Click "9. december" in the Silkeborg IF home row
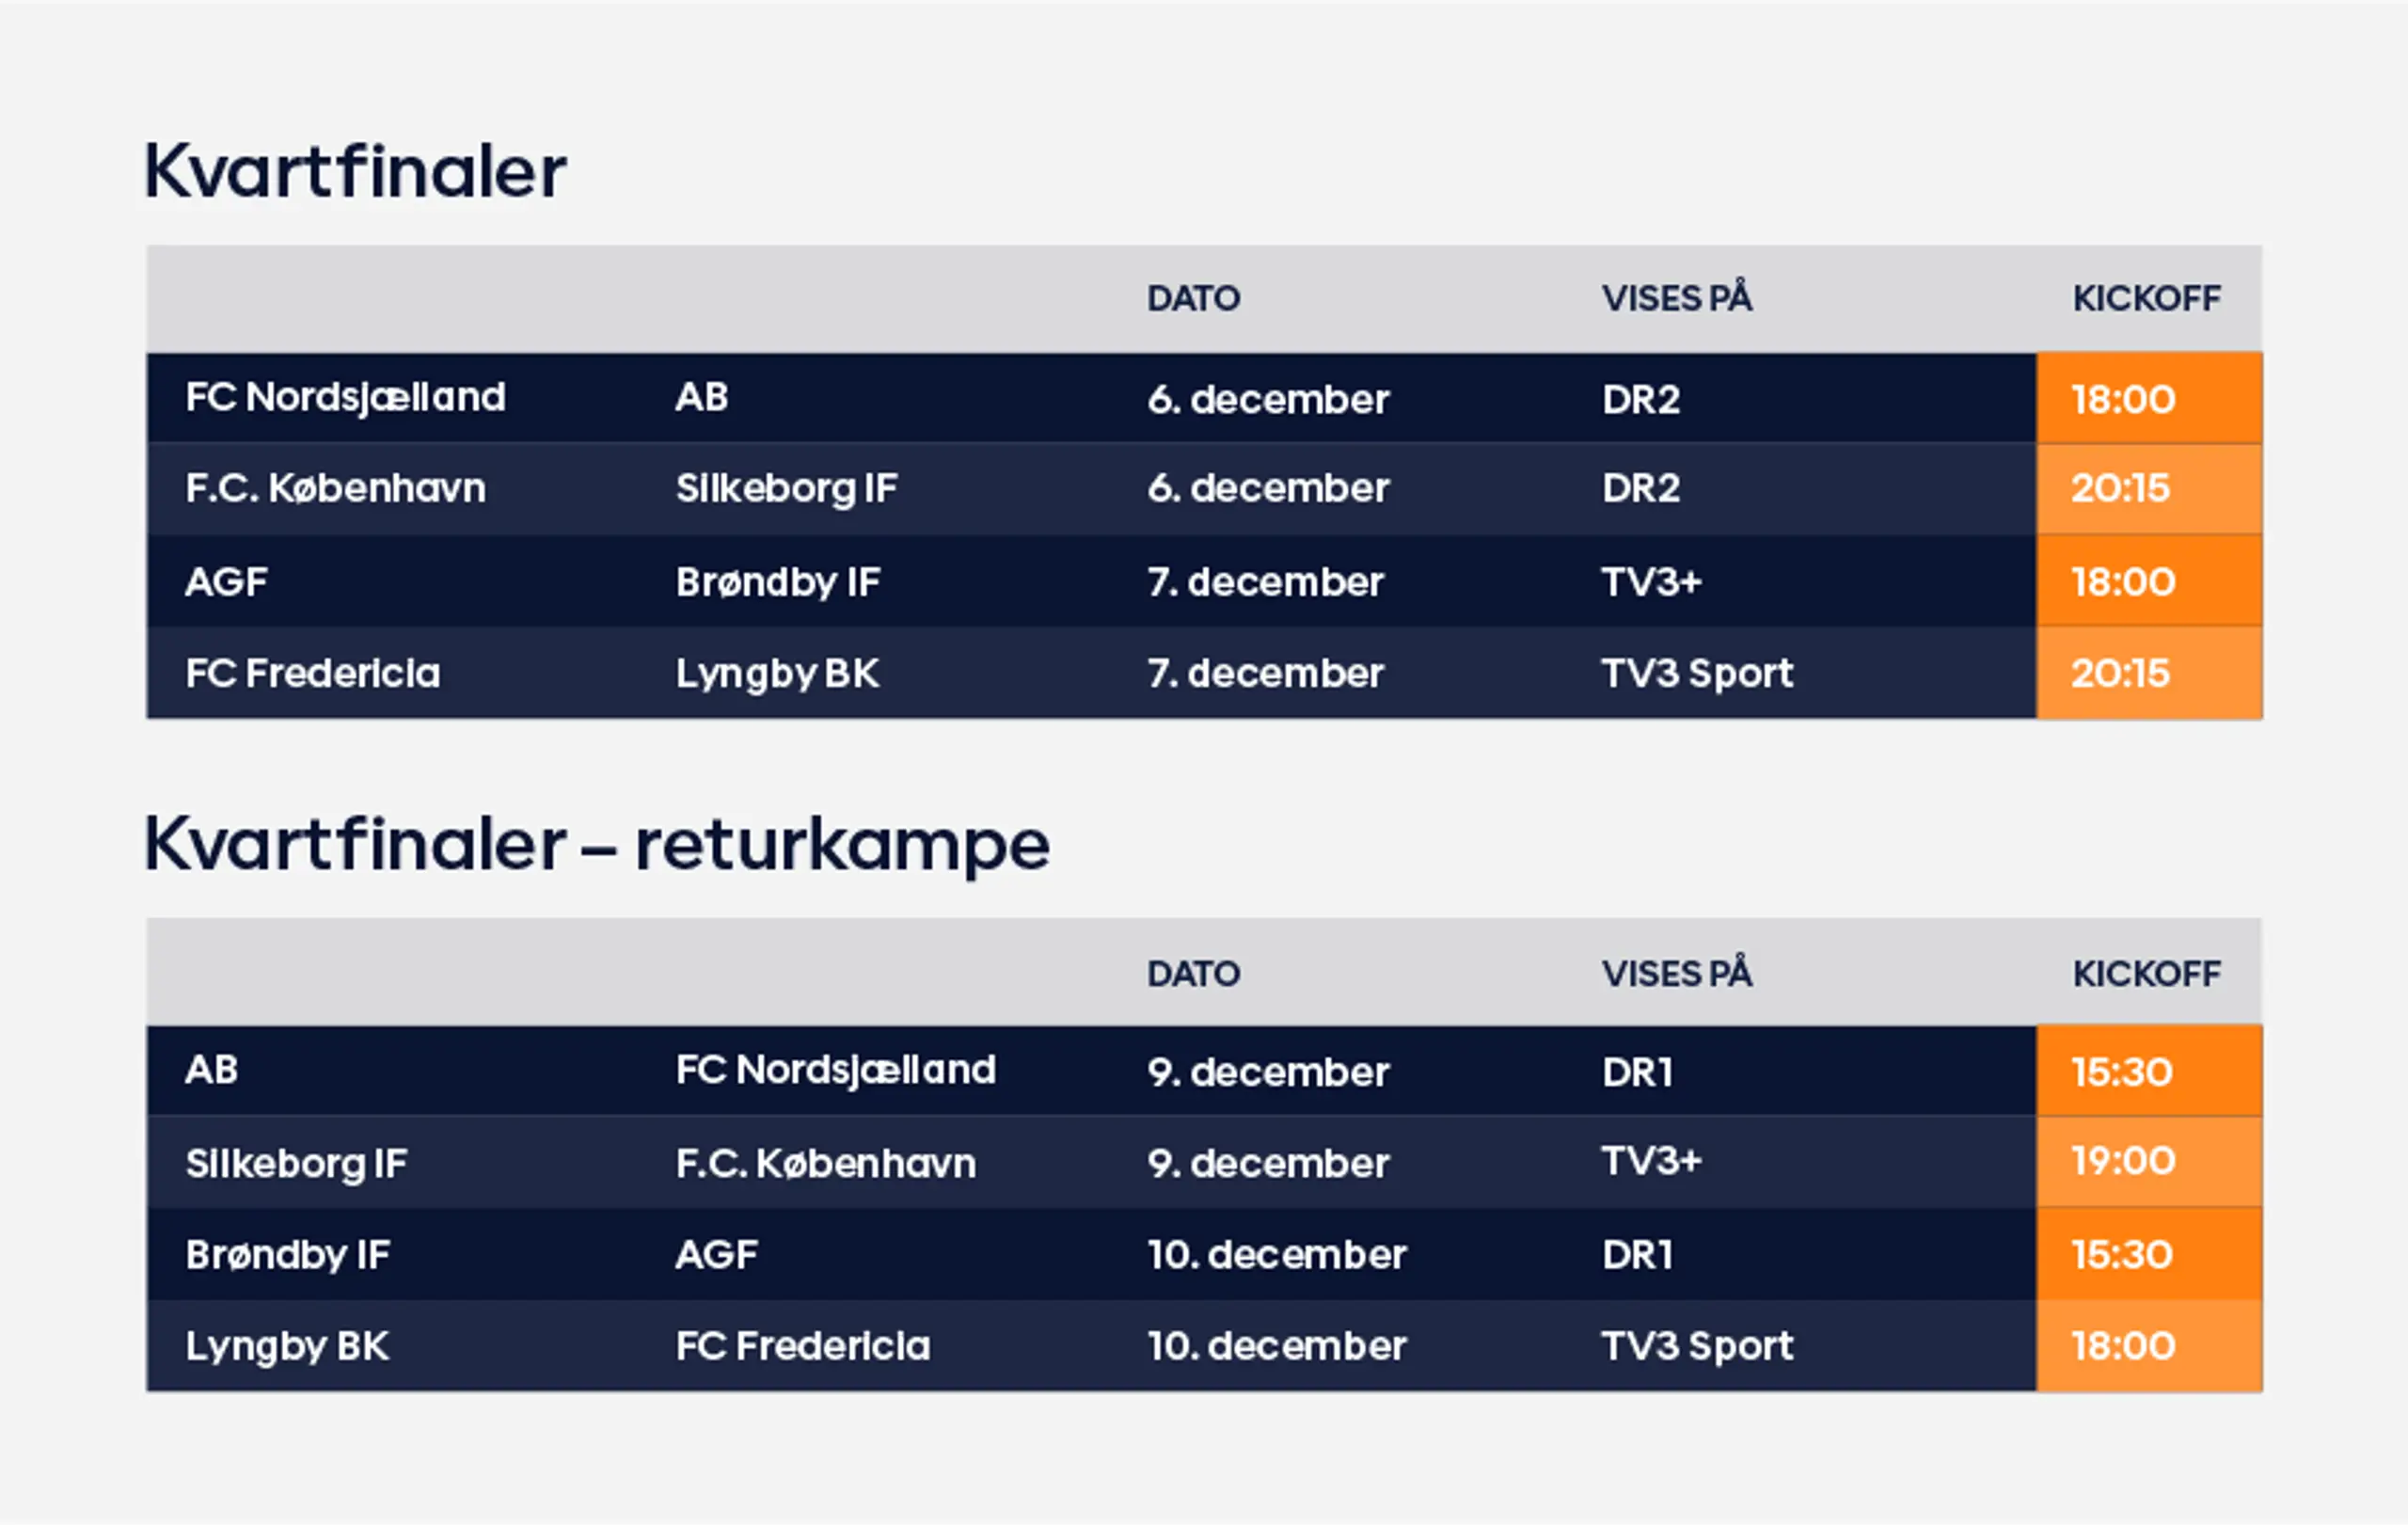 coord(1268,1163)
